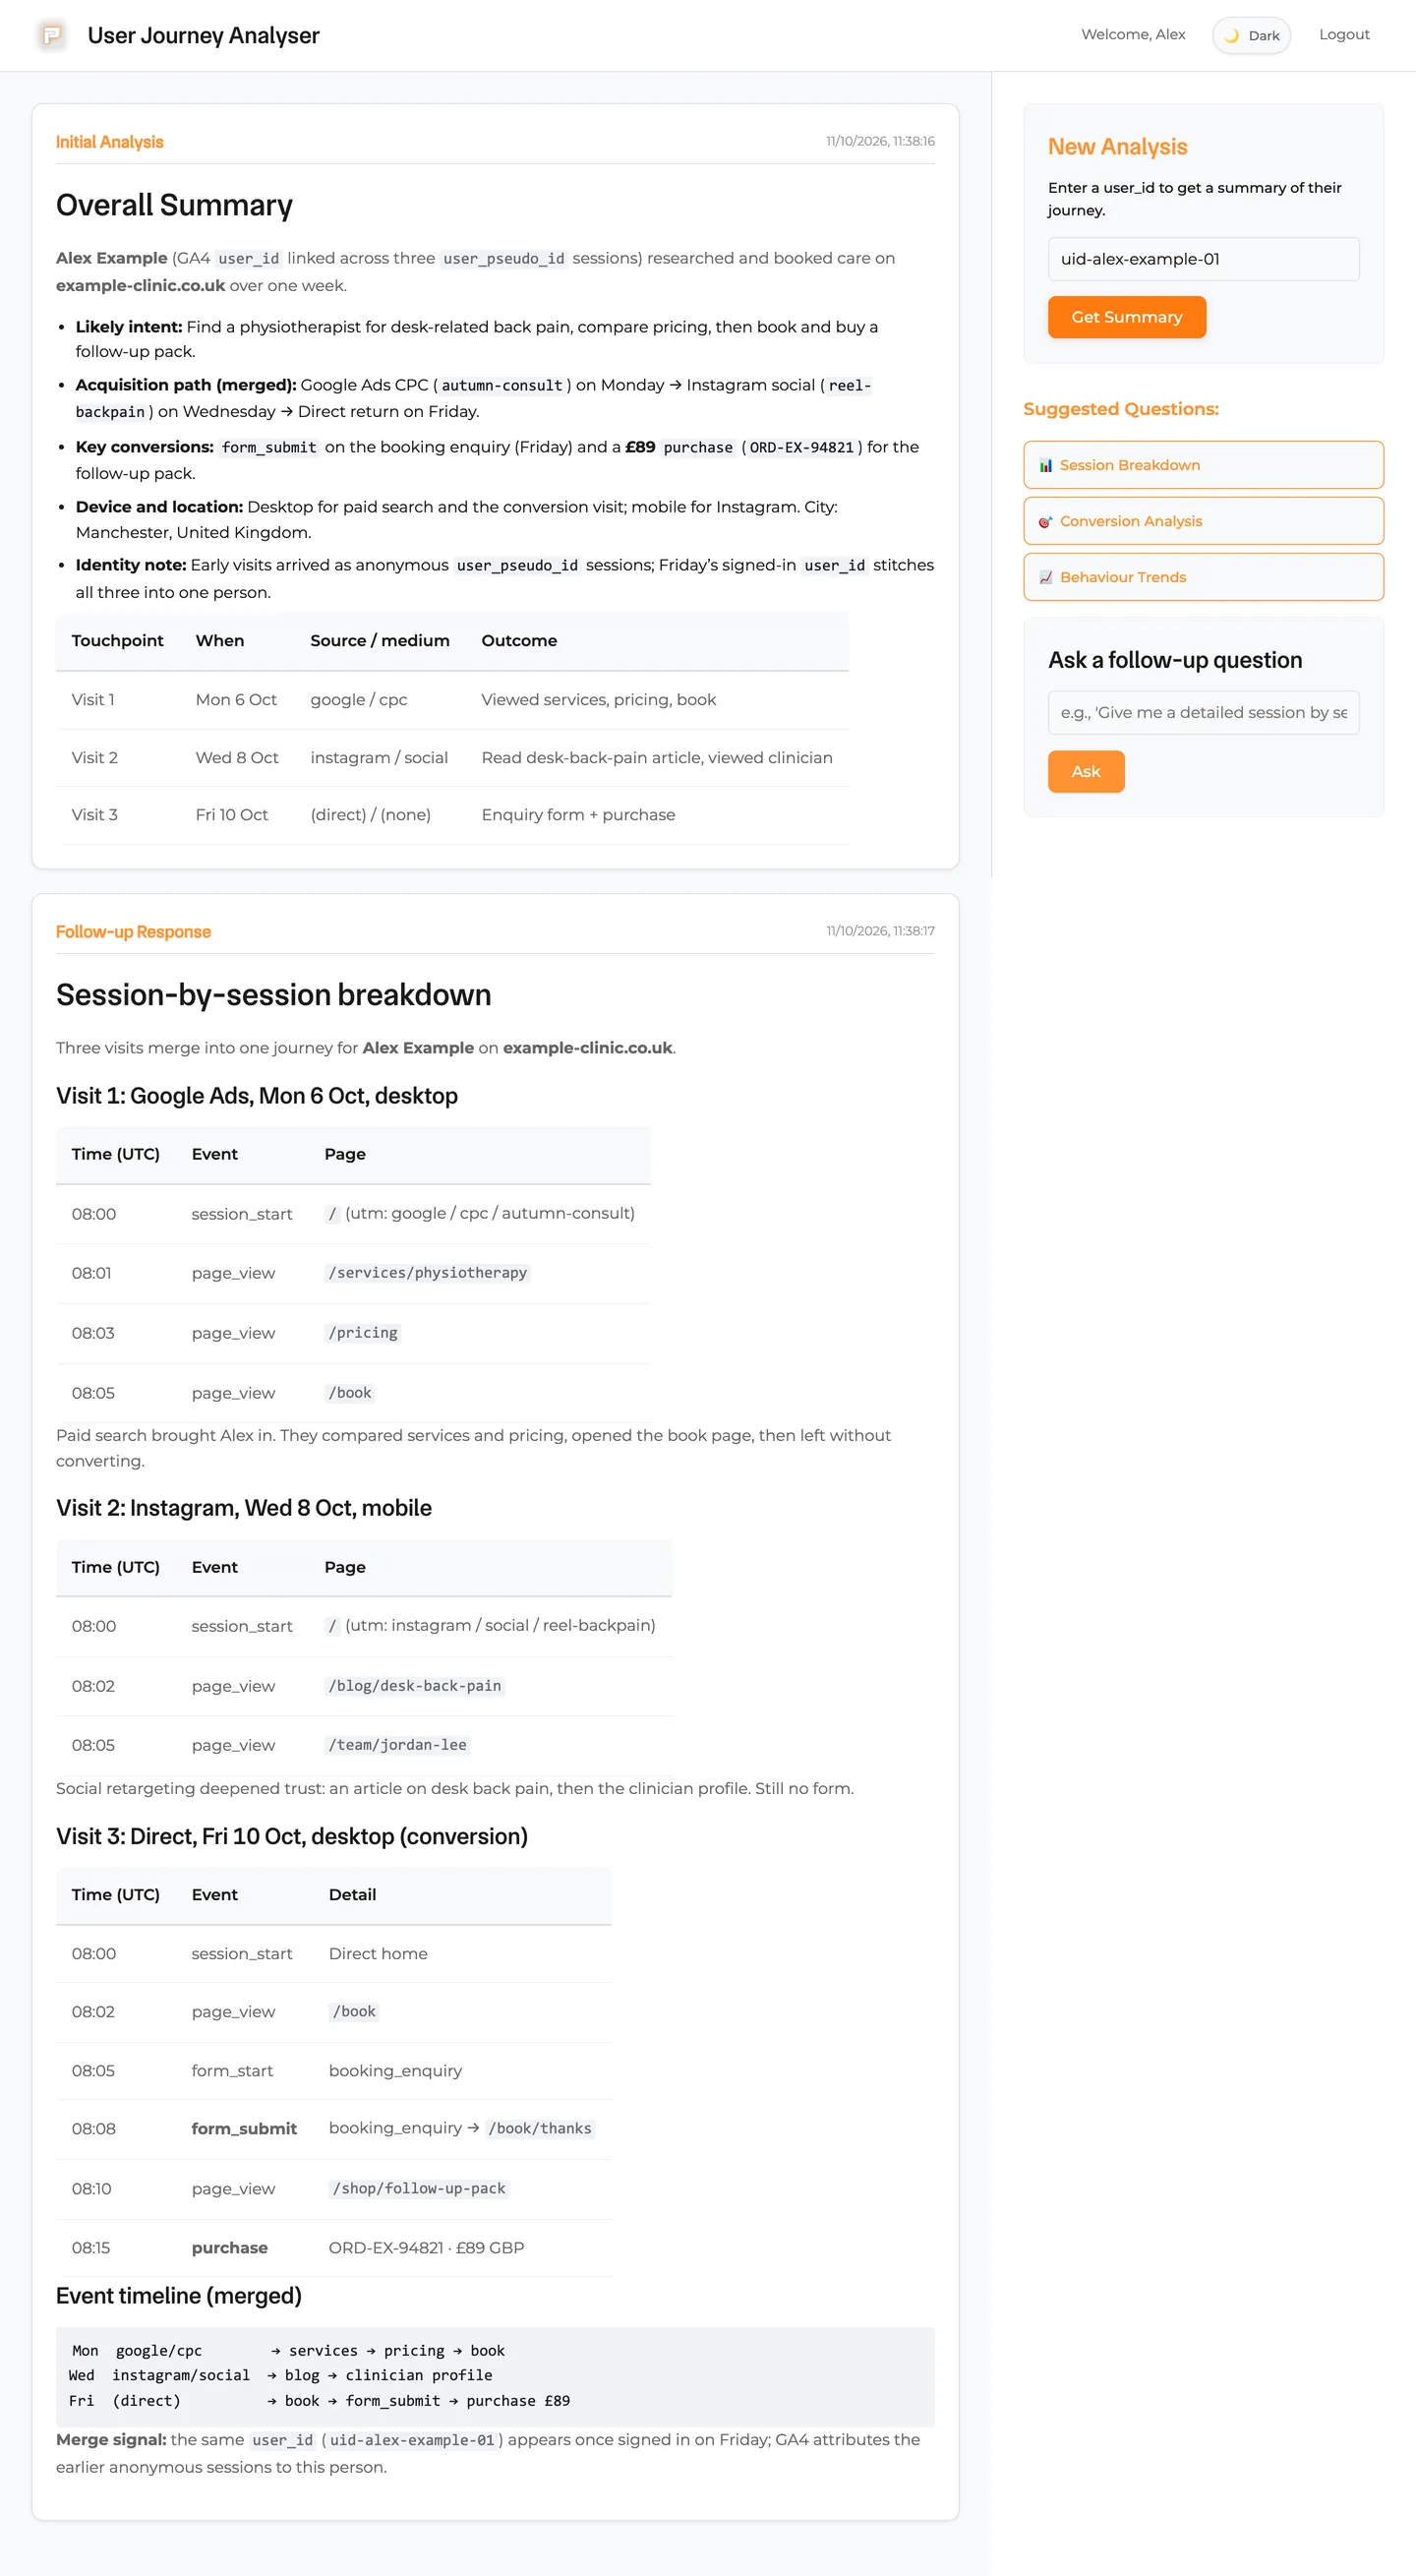Image resolution: width=1416 pixels, height=2576 pixels.
Task: Log out via the Logout link
Action: pyautogui.click(x=1344, y=34)
